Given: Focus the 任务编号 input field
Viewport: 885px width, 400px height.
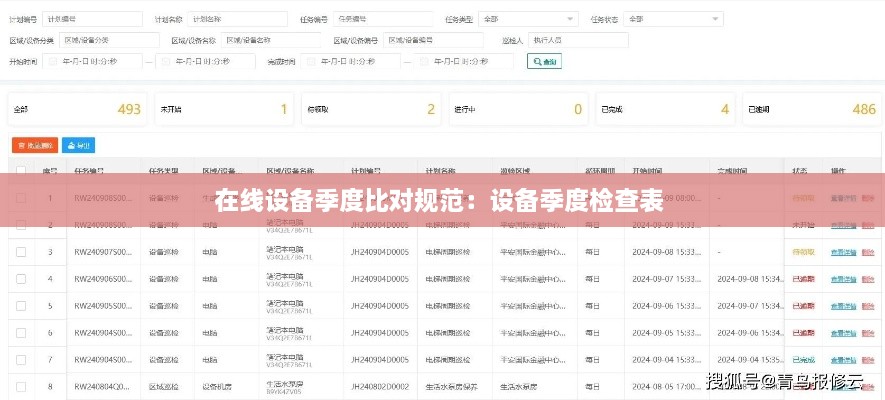Looking at the screenshot, I should pyautogui.click(x=383, y=19).
